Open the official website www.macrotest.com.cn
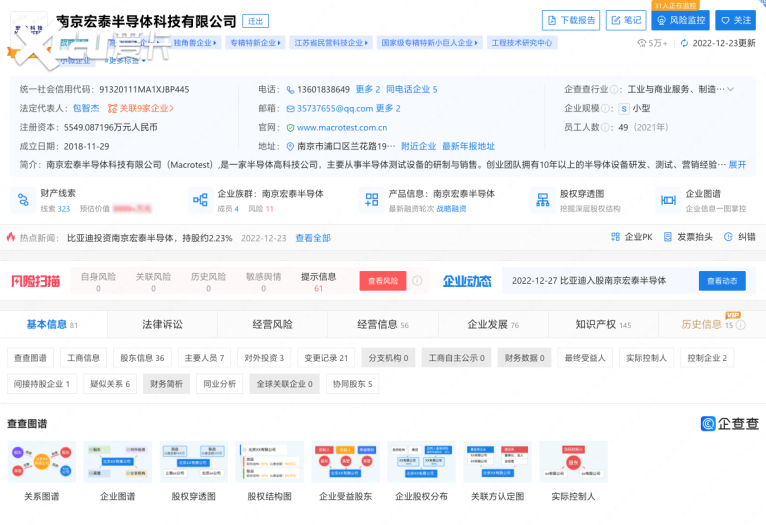 click(342, 127)
